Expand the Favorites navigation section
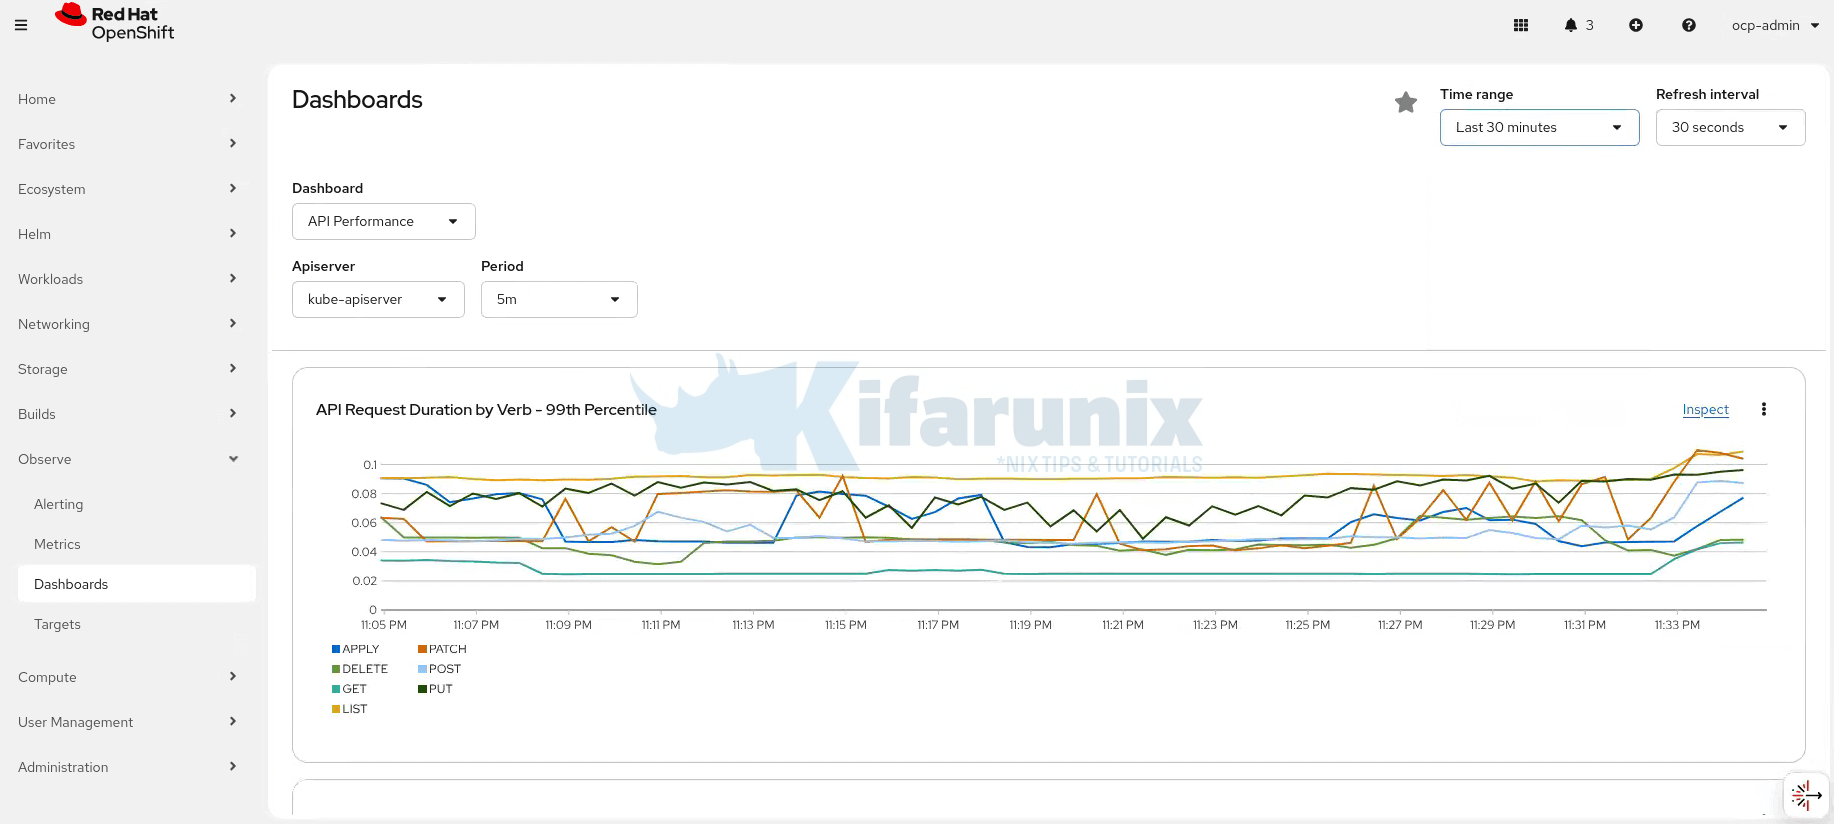 [128, 144]
